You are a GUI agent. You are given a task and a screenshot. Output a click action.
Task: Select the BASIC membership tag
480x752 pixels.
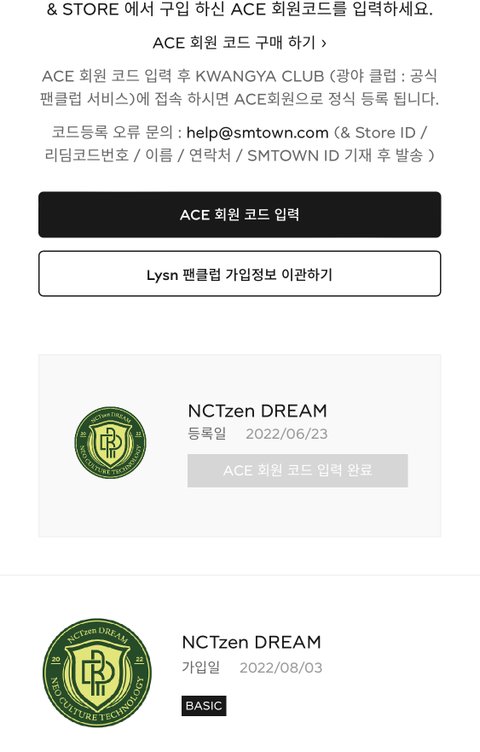click(204, 705)
